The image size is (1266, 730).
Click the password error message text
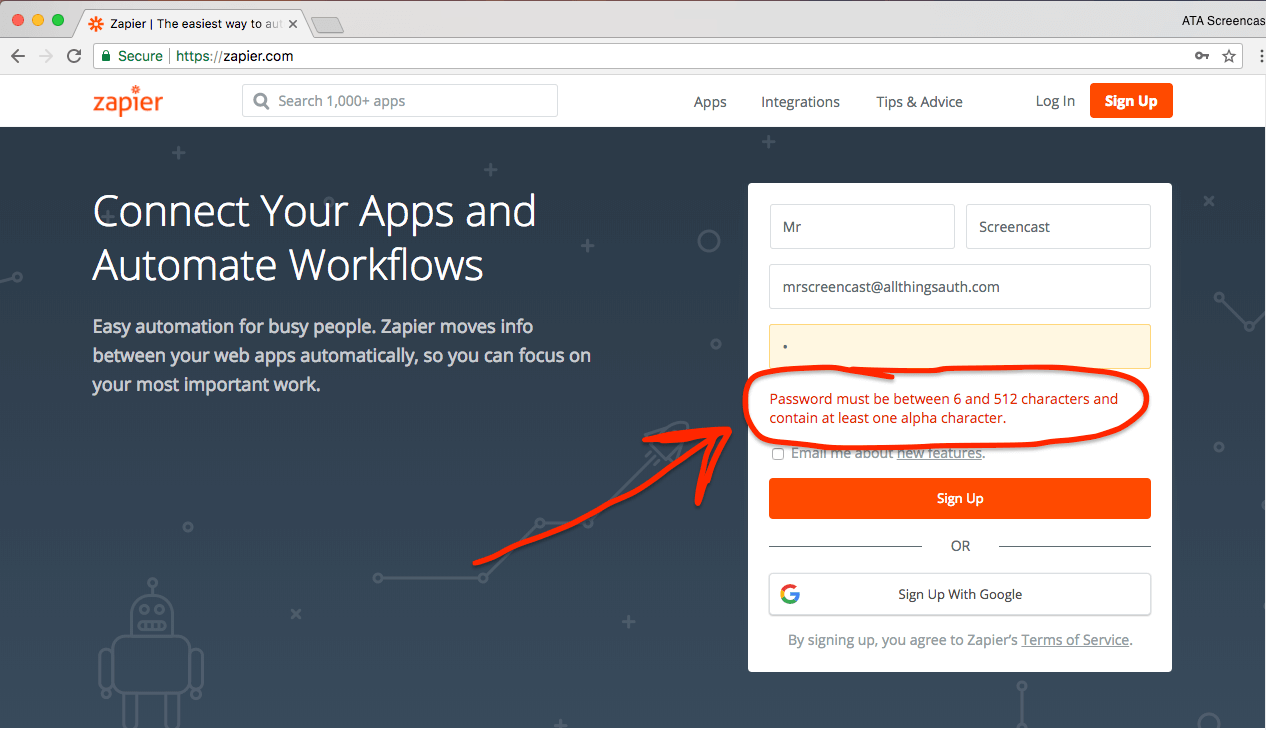click(944, 408)
